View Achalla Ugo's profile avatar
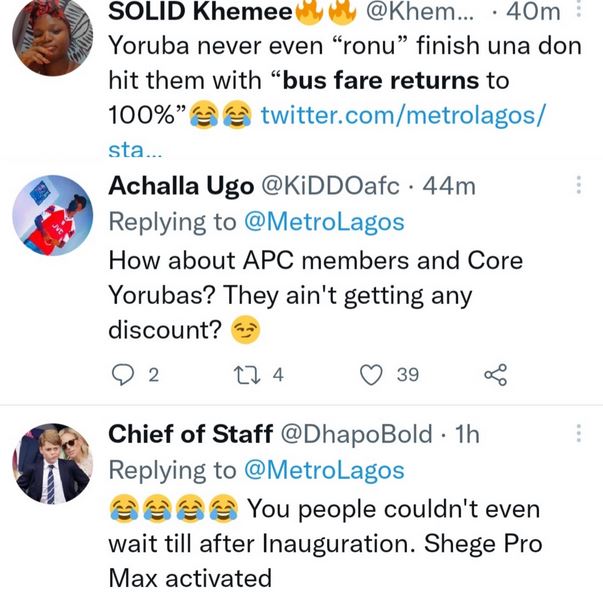This screenshot has height=598, width=603. (53, 215)
